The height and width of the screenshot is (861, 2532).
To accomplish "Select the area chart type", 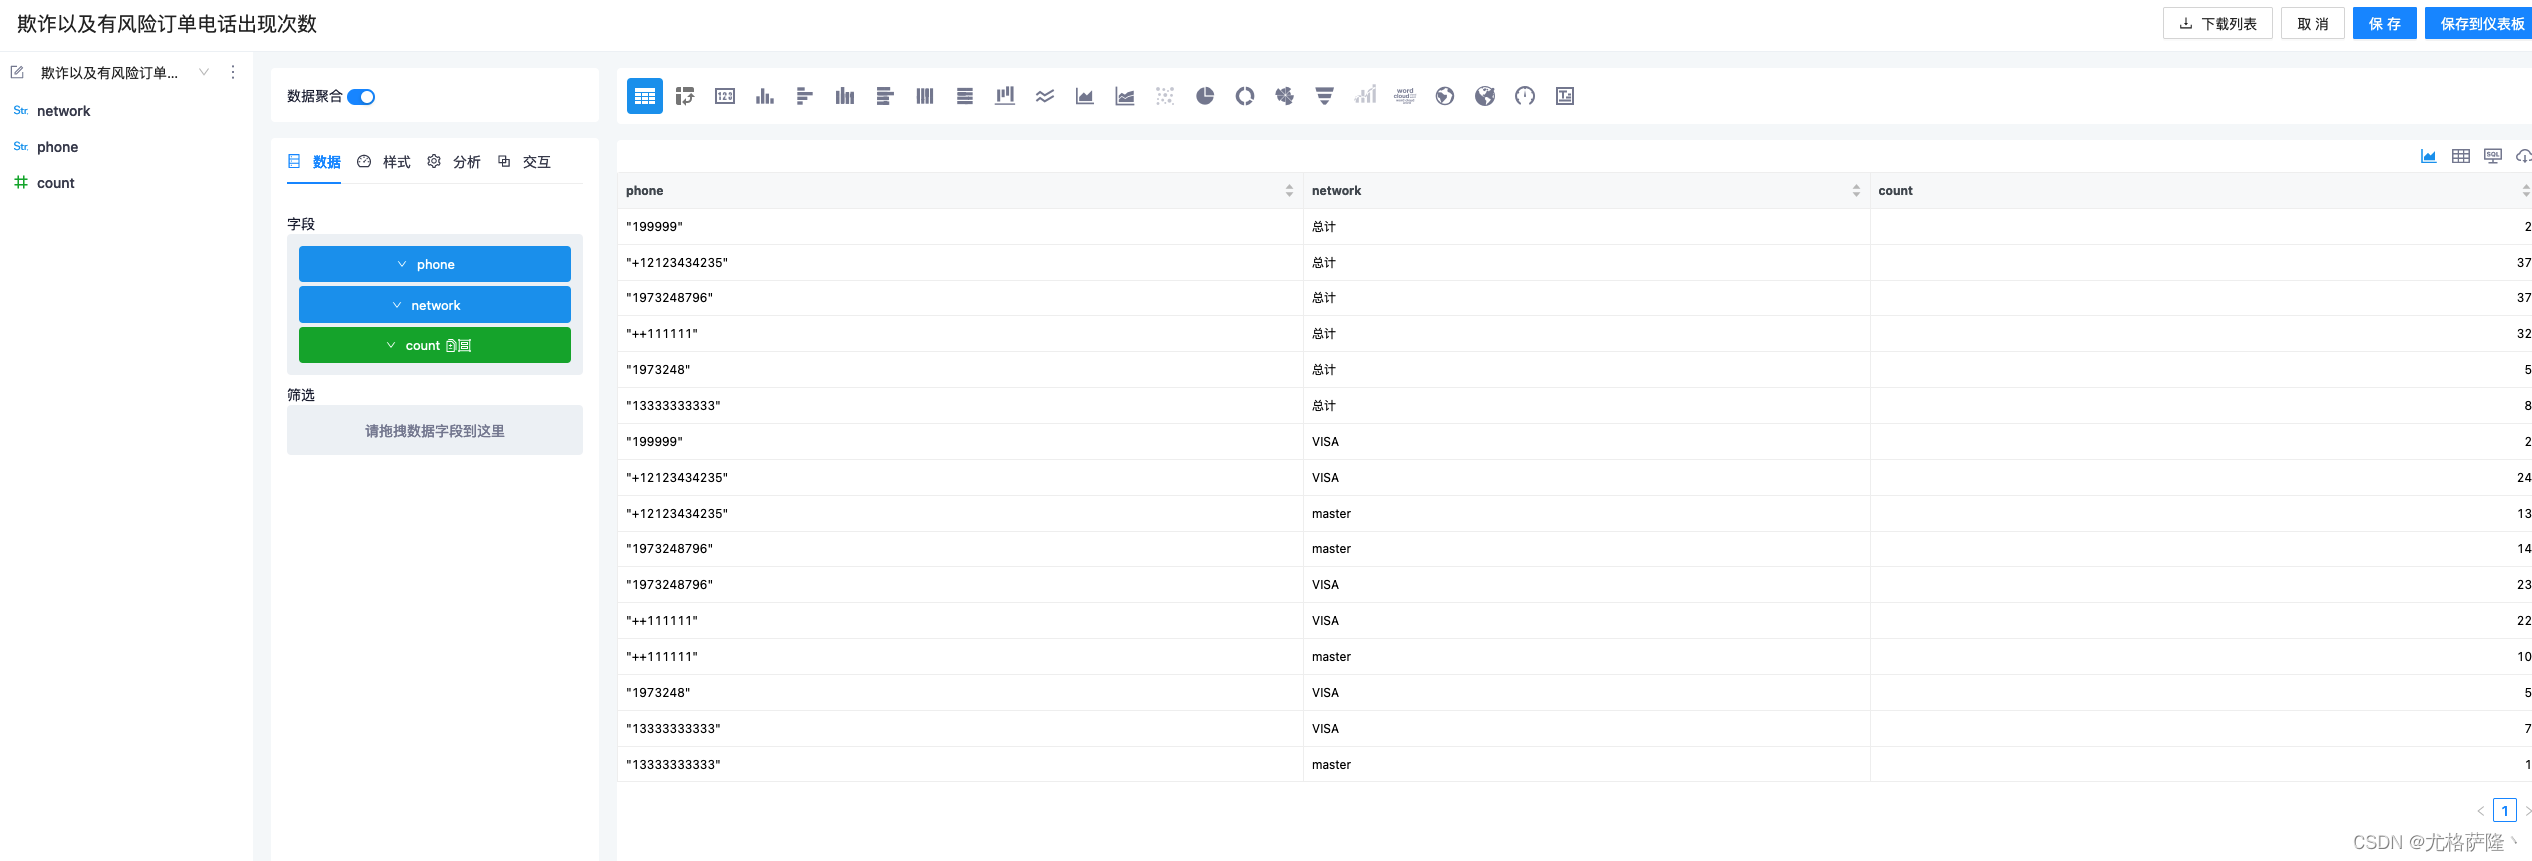I will point(1085,96).
